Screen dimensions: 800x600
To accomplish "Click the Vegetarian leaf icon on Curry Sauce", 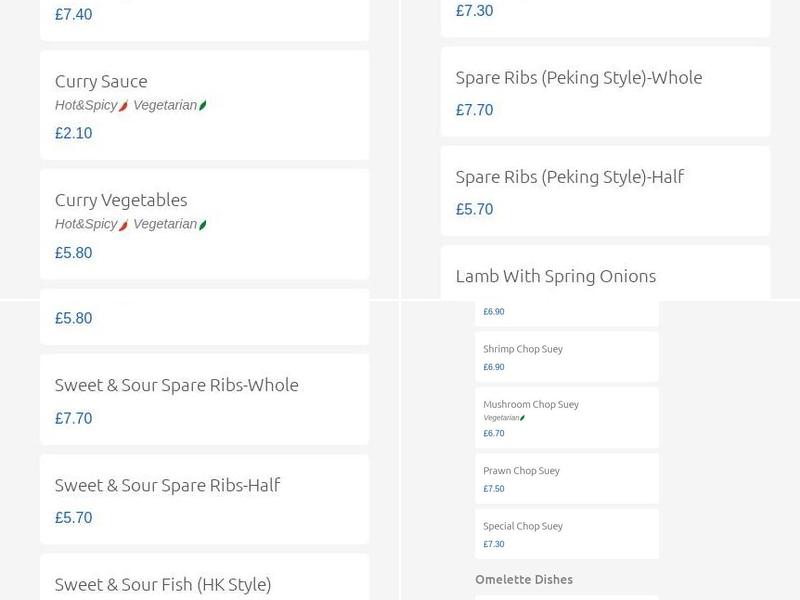I will coord(201,103).
